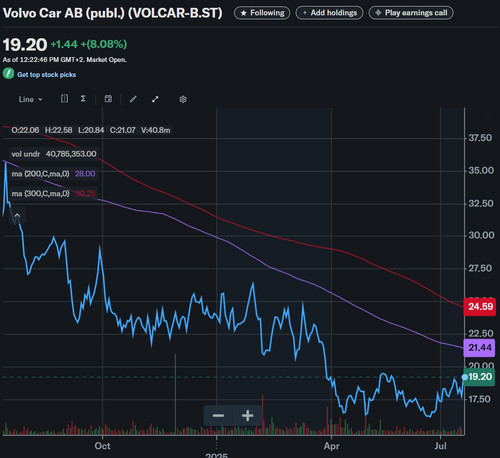Click the red 24.59 price tag

(x=480, y=307)
